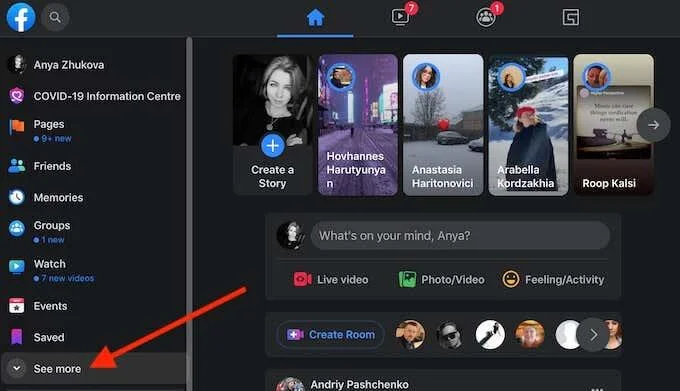The image size is (680, 391).
Task: Click the COVID-19 Information Centre heart icon
Action: coord(17,95)
